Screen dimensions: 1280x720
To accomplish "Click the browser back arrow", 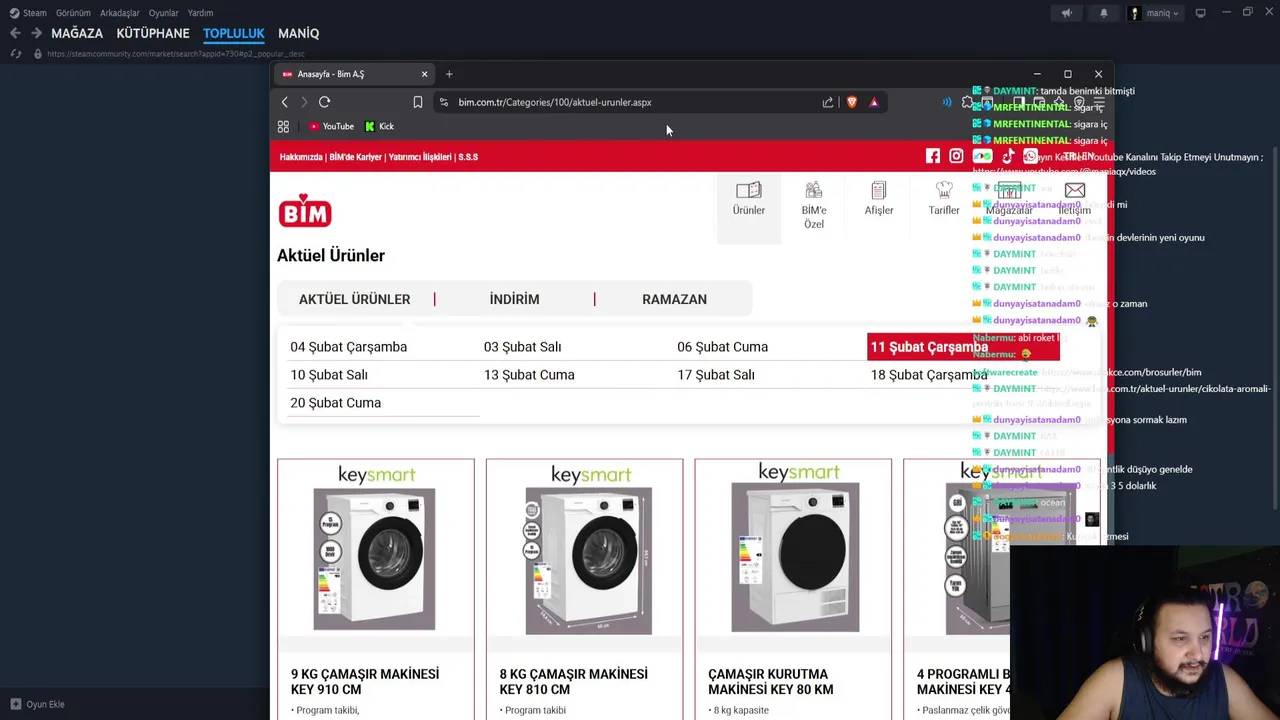I will (284, 102).
